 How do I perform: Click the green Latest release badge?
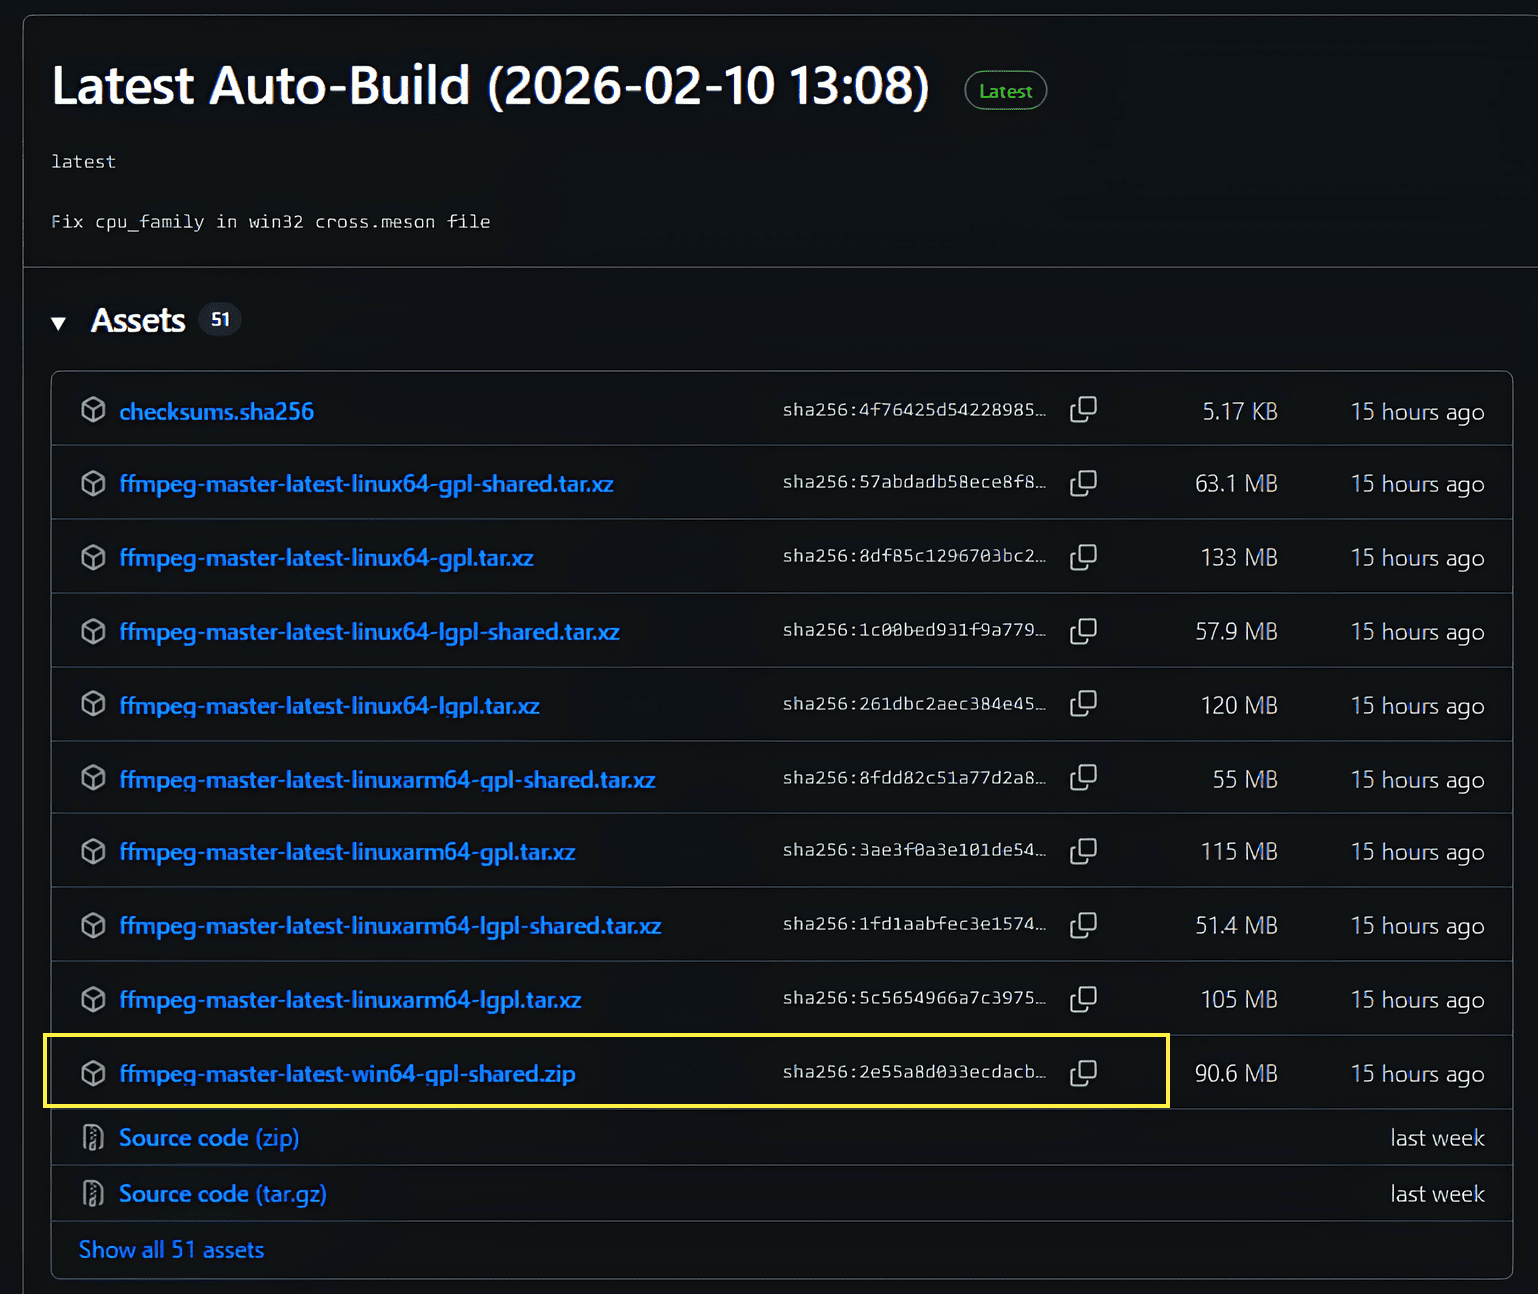1005,91
